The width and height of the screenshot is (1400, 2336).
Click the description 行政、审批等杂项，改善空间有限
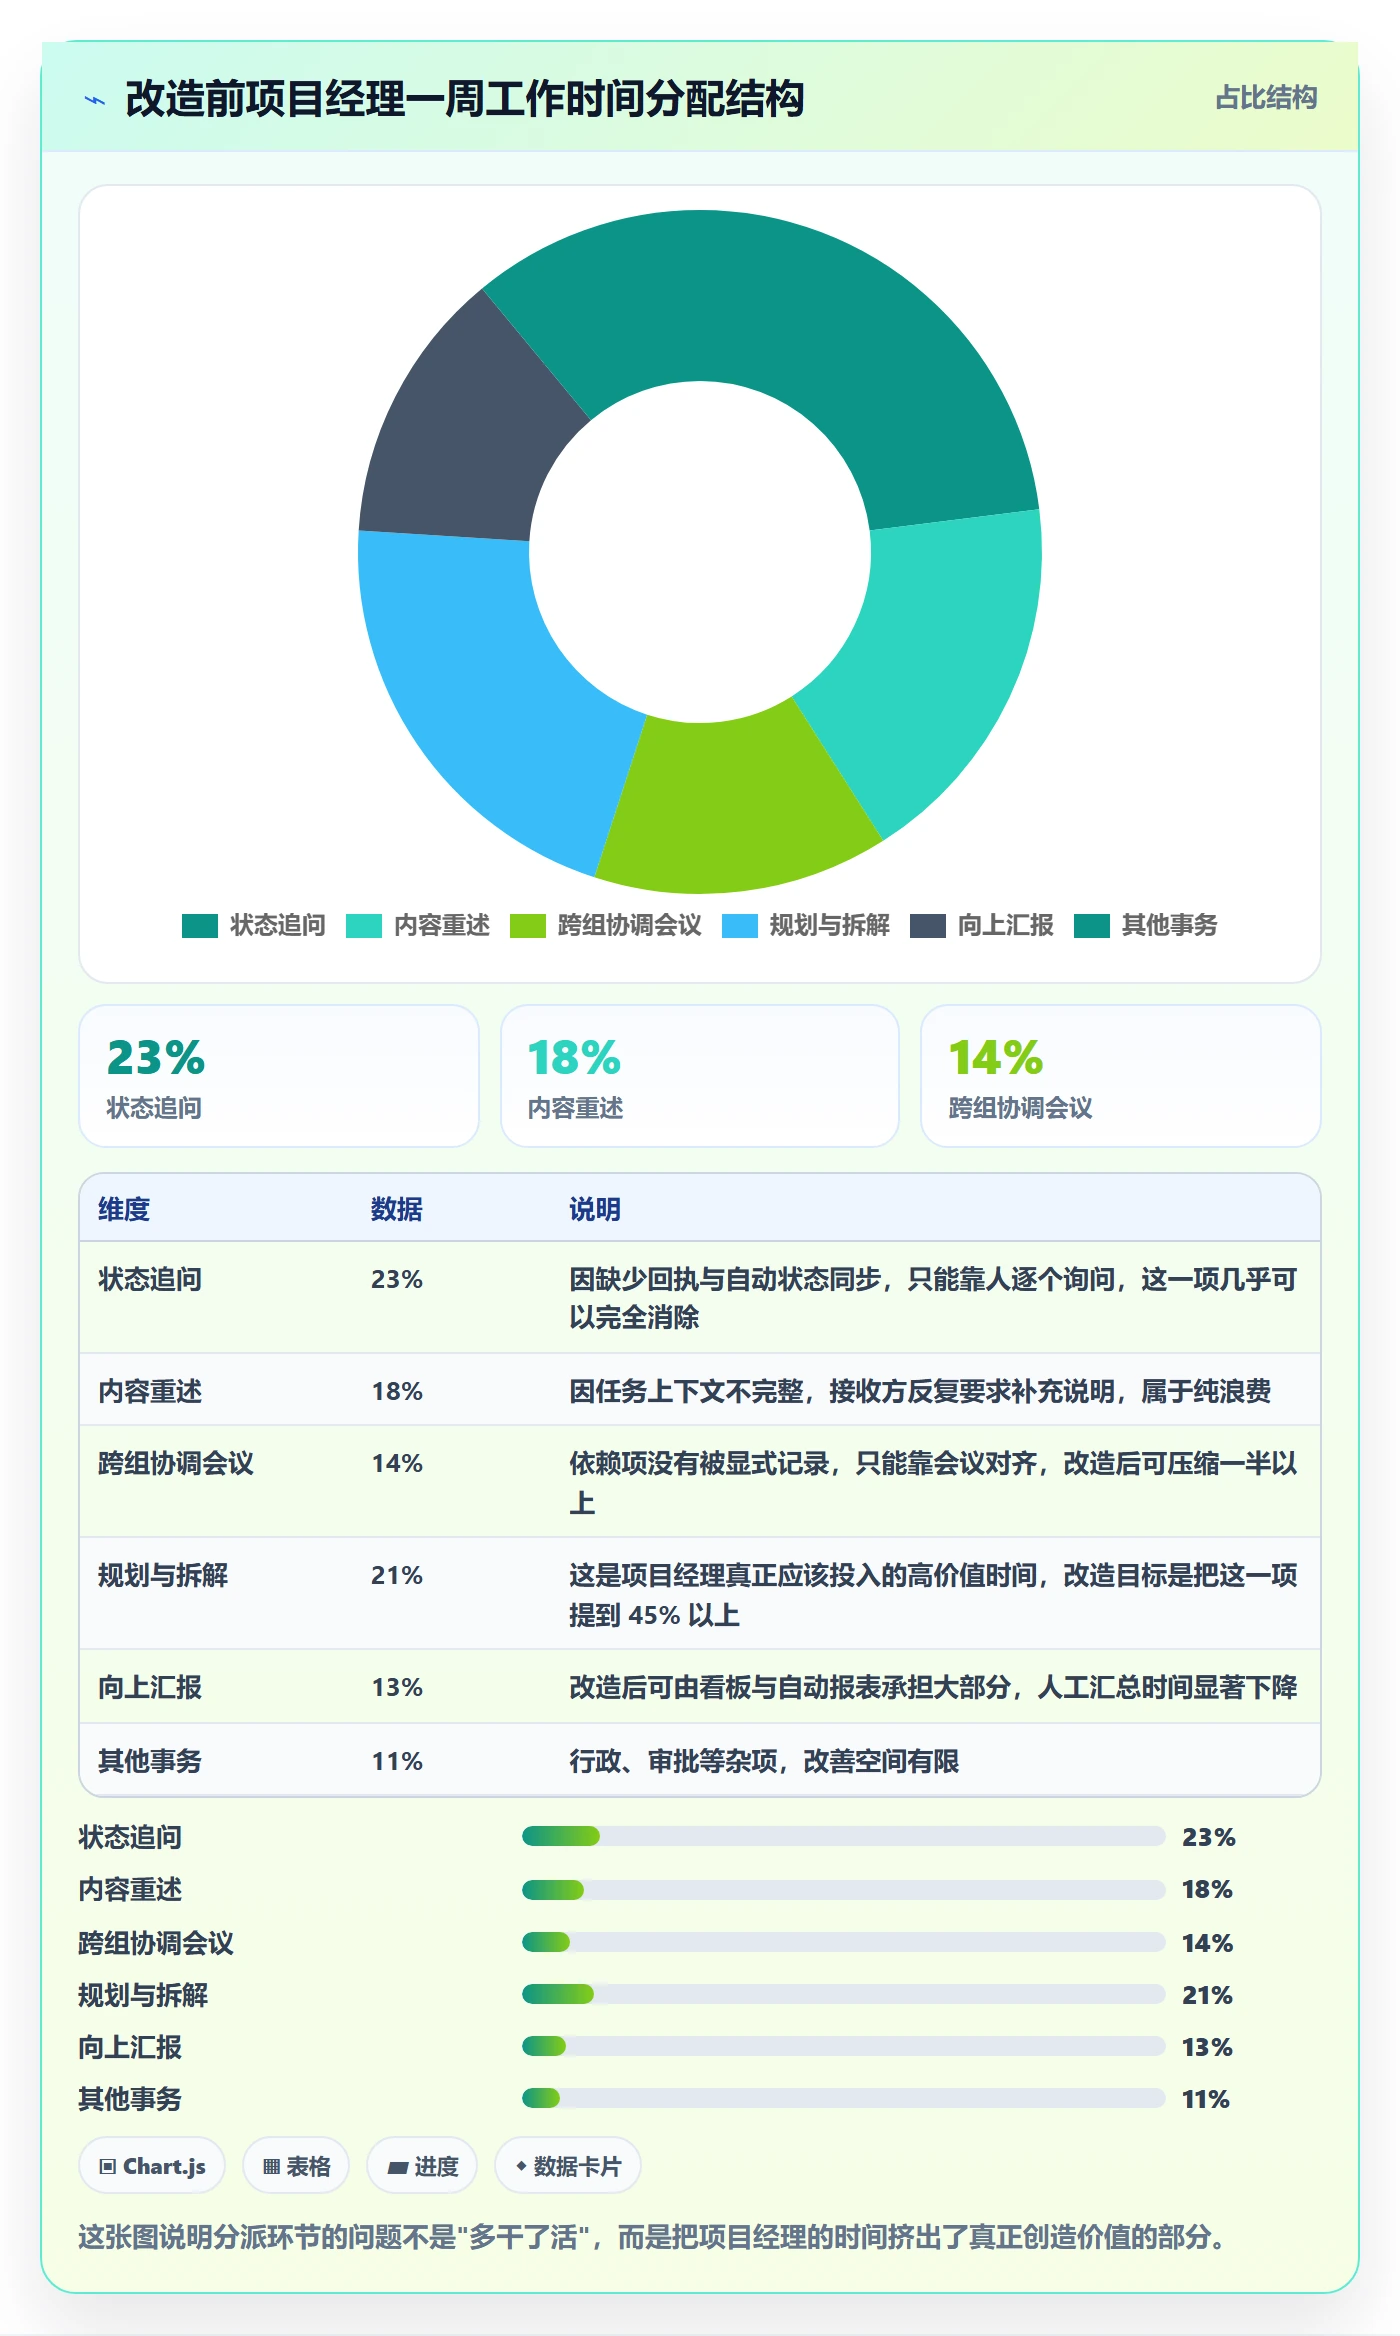[764, 1761]
